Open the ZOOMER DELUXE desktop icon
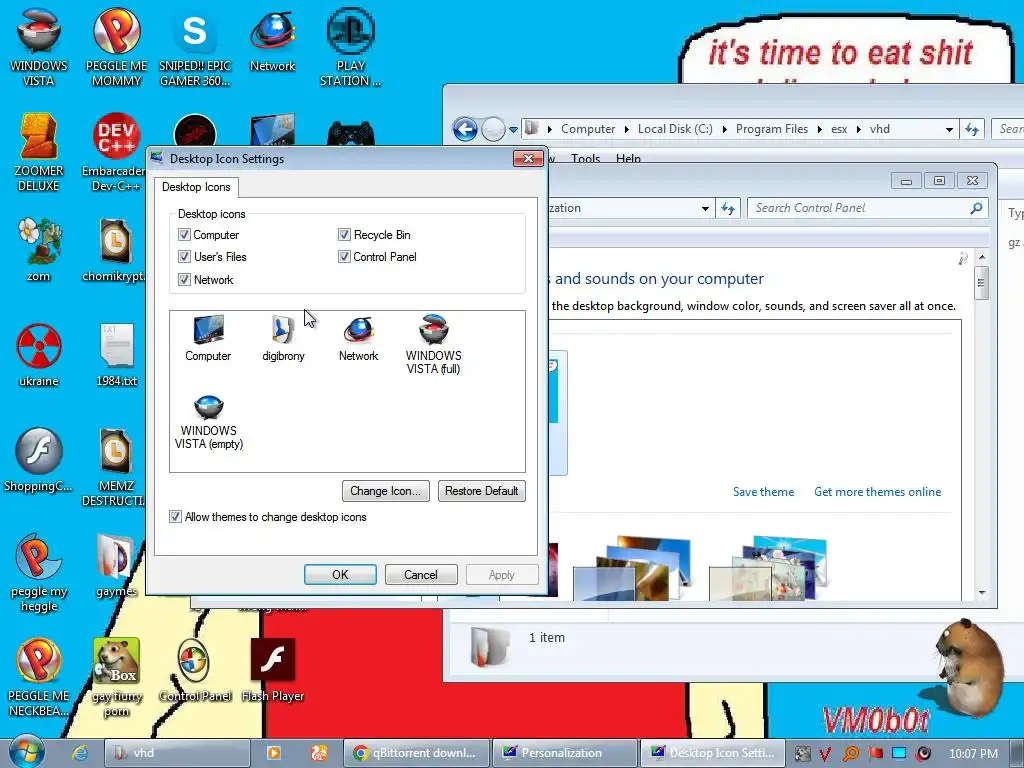Viewport: 1024px width, 768px height. click(39, 152)
